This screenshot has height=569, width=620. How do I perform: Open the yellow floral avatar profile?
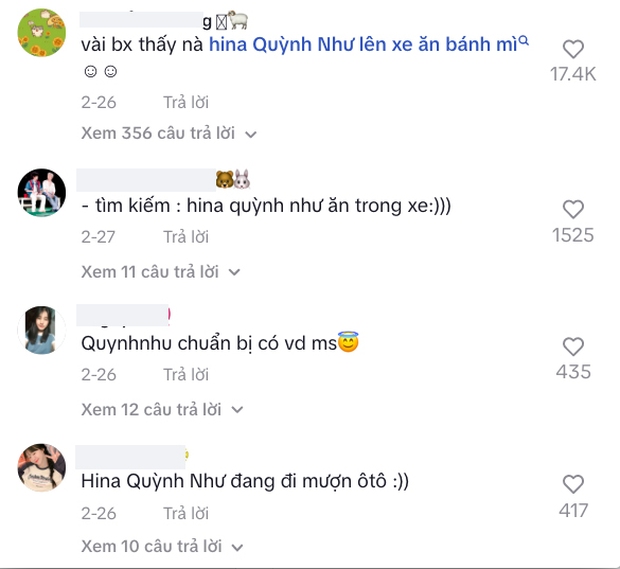coord(42,33)
